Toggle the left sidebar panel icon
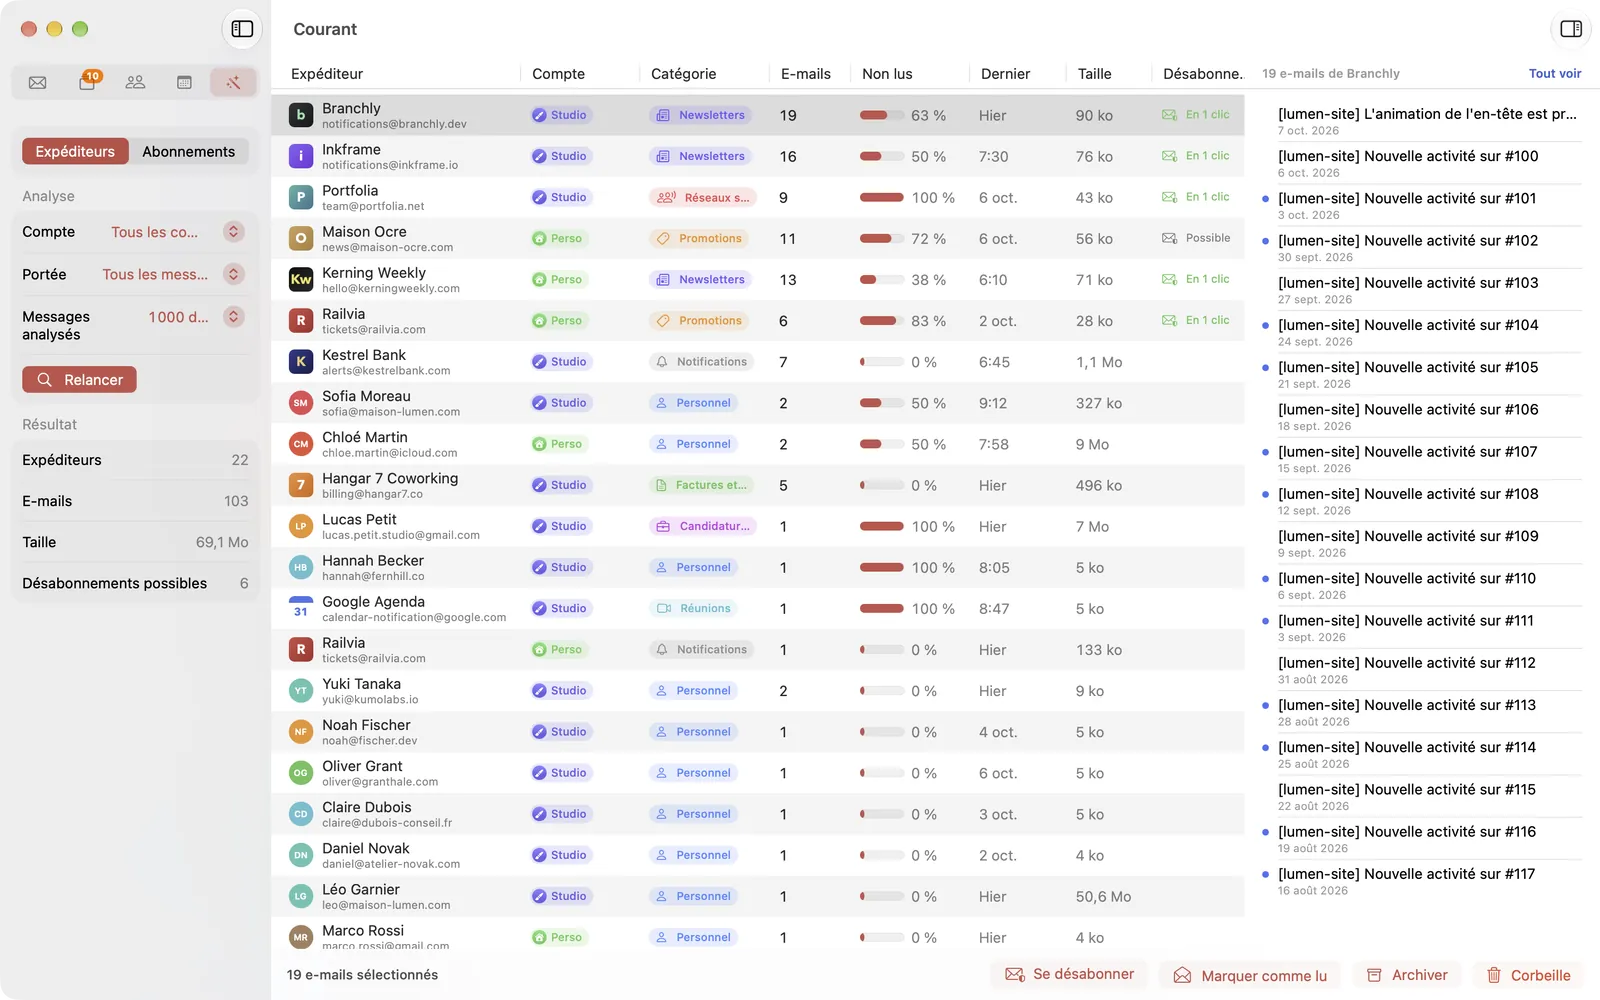The image size is (1600, 1000). [242, 29]
